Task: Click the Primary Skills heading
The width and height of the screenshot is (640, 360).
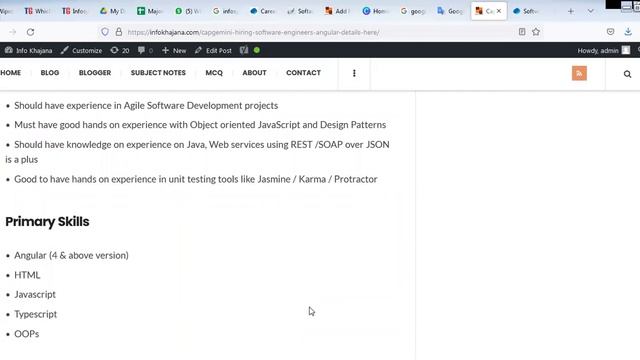Action: tap(47, 222)
